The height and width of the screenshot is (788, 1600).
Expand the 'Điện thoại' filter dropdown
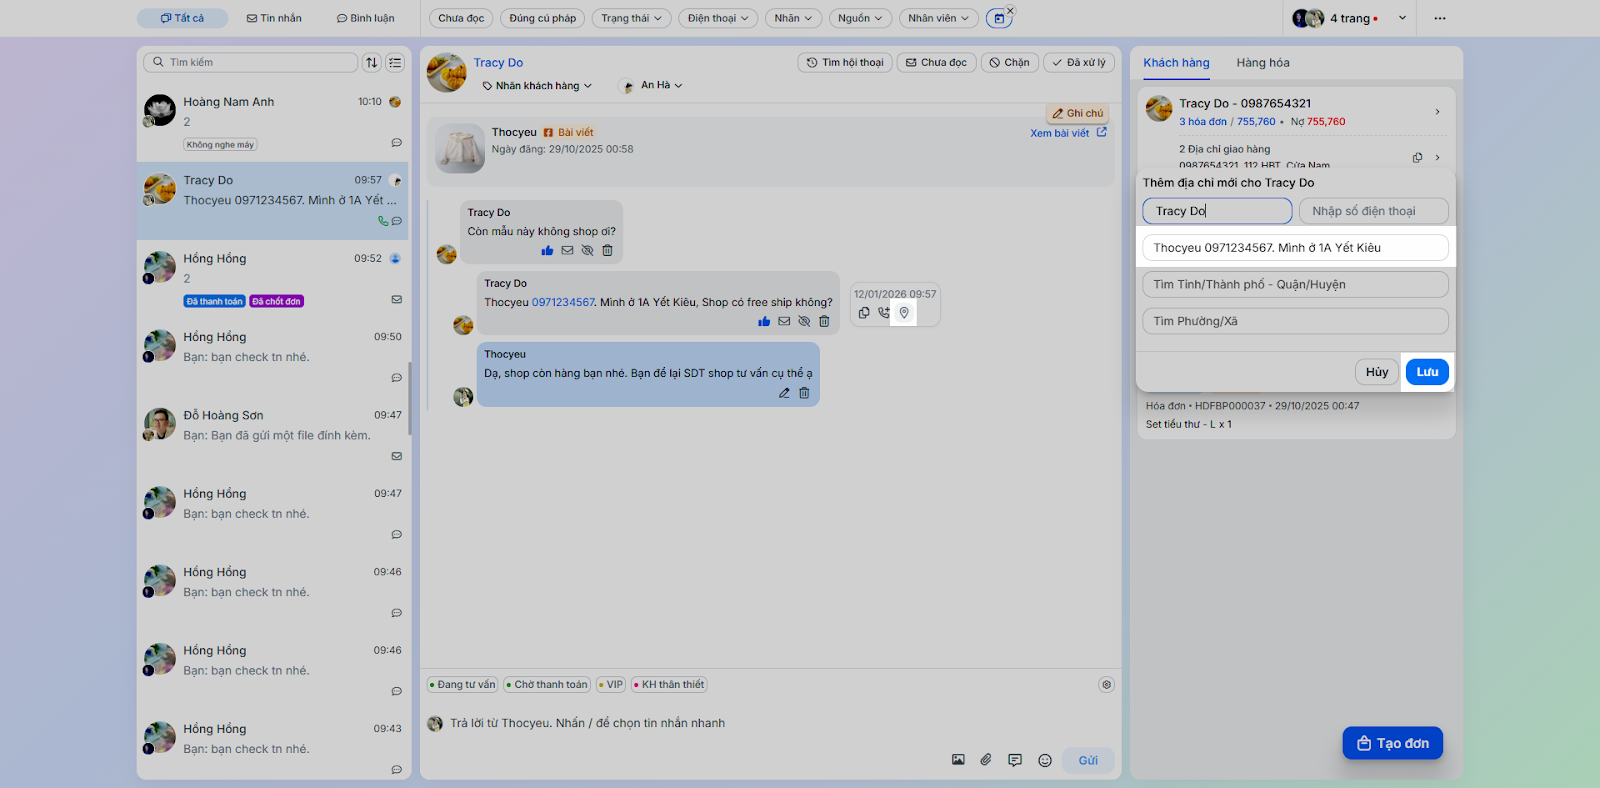coord(718,18)
